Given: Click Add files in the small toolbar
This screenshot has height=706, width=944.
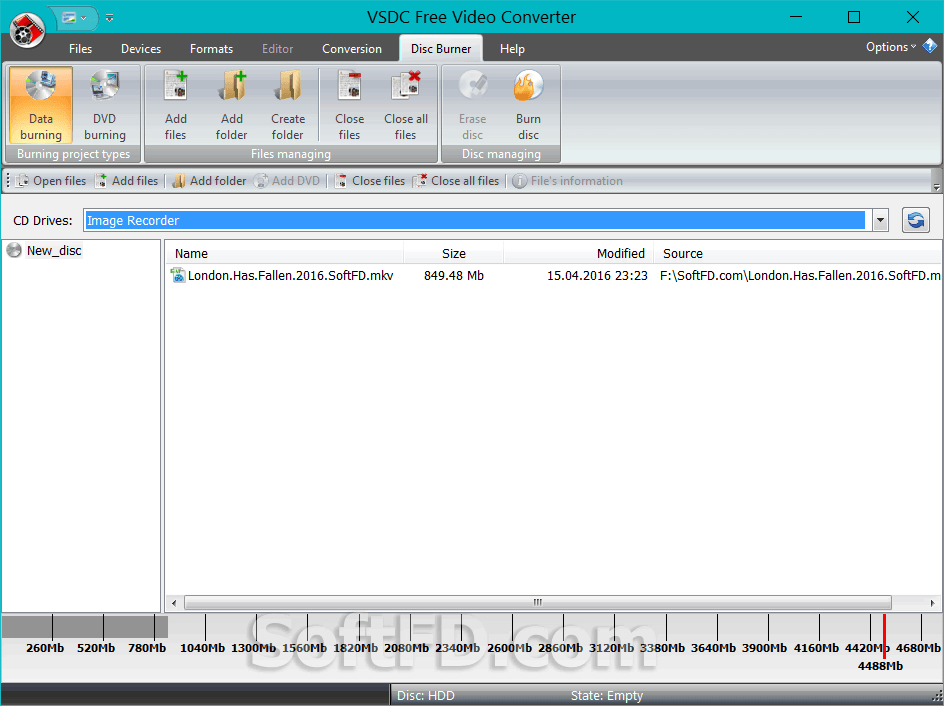Looking at the screenshot, I should [127, 181].
